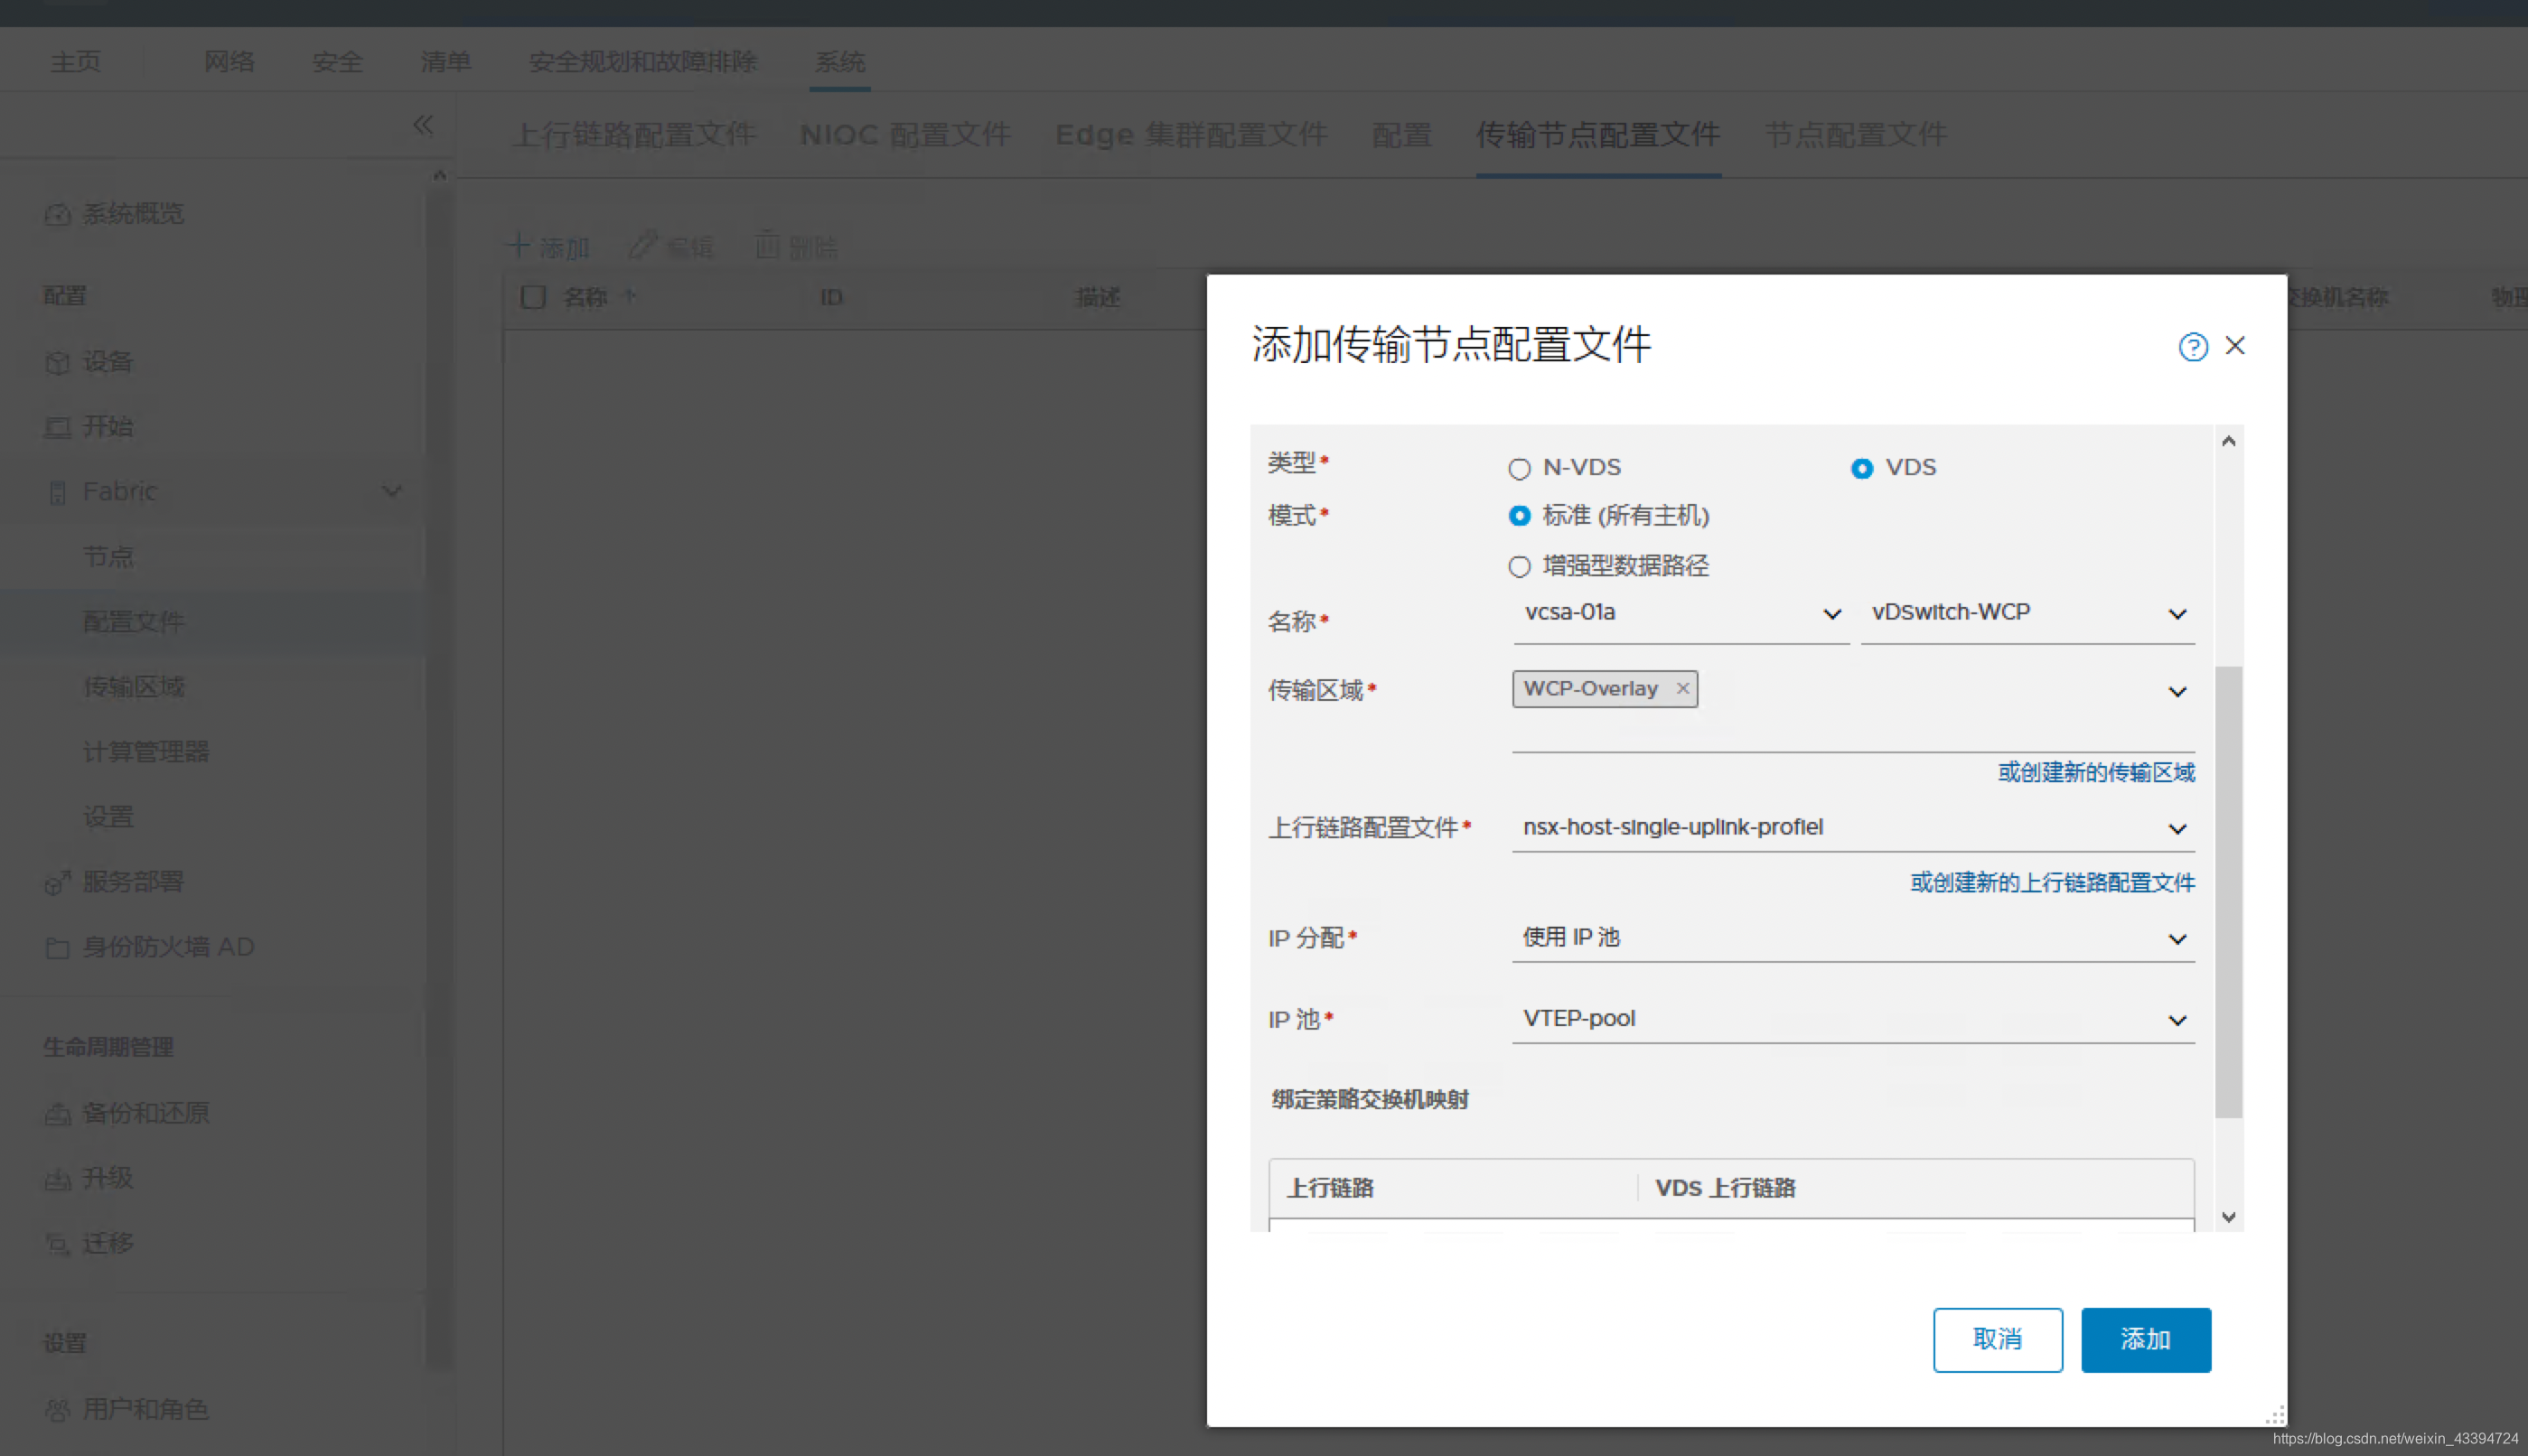
Task: Collapse the left sidebar with the double chevron
Action: tap(423, 125)
